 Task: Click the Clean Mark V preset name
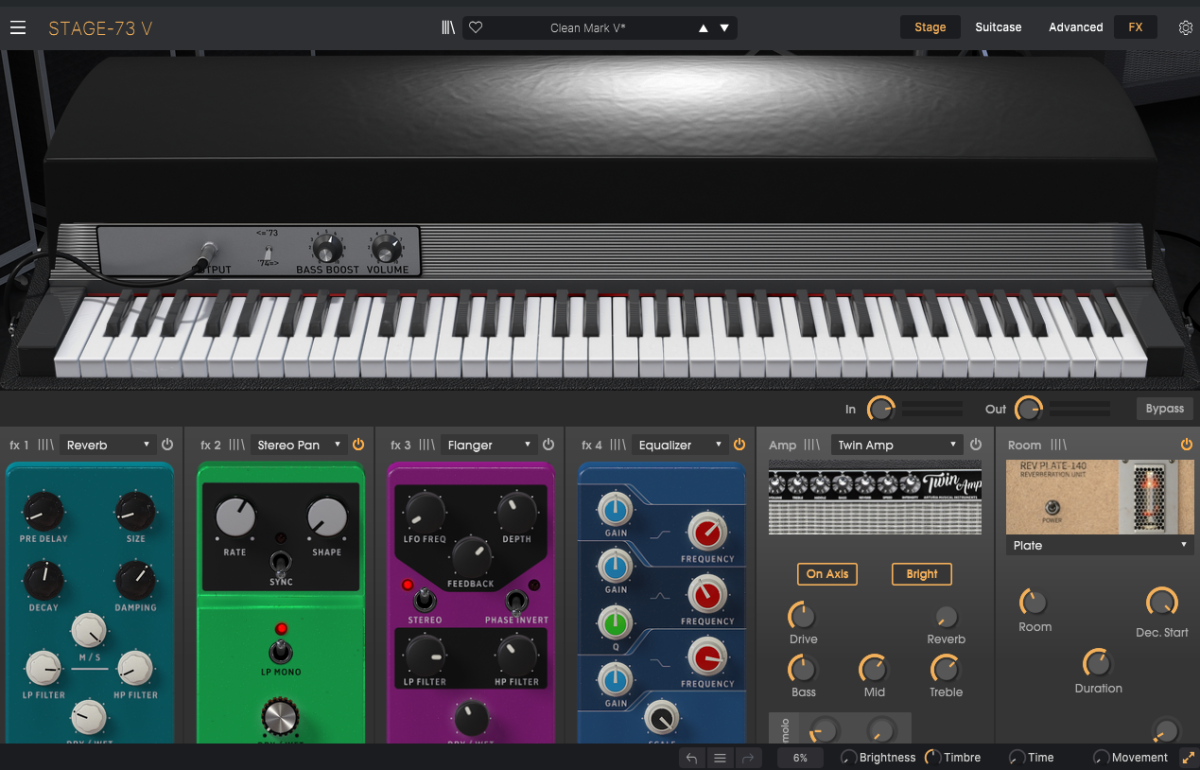[588, 28]
